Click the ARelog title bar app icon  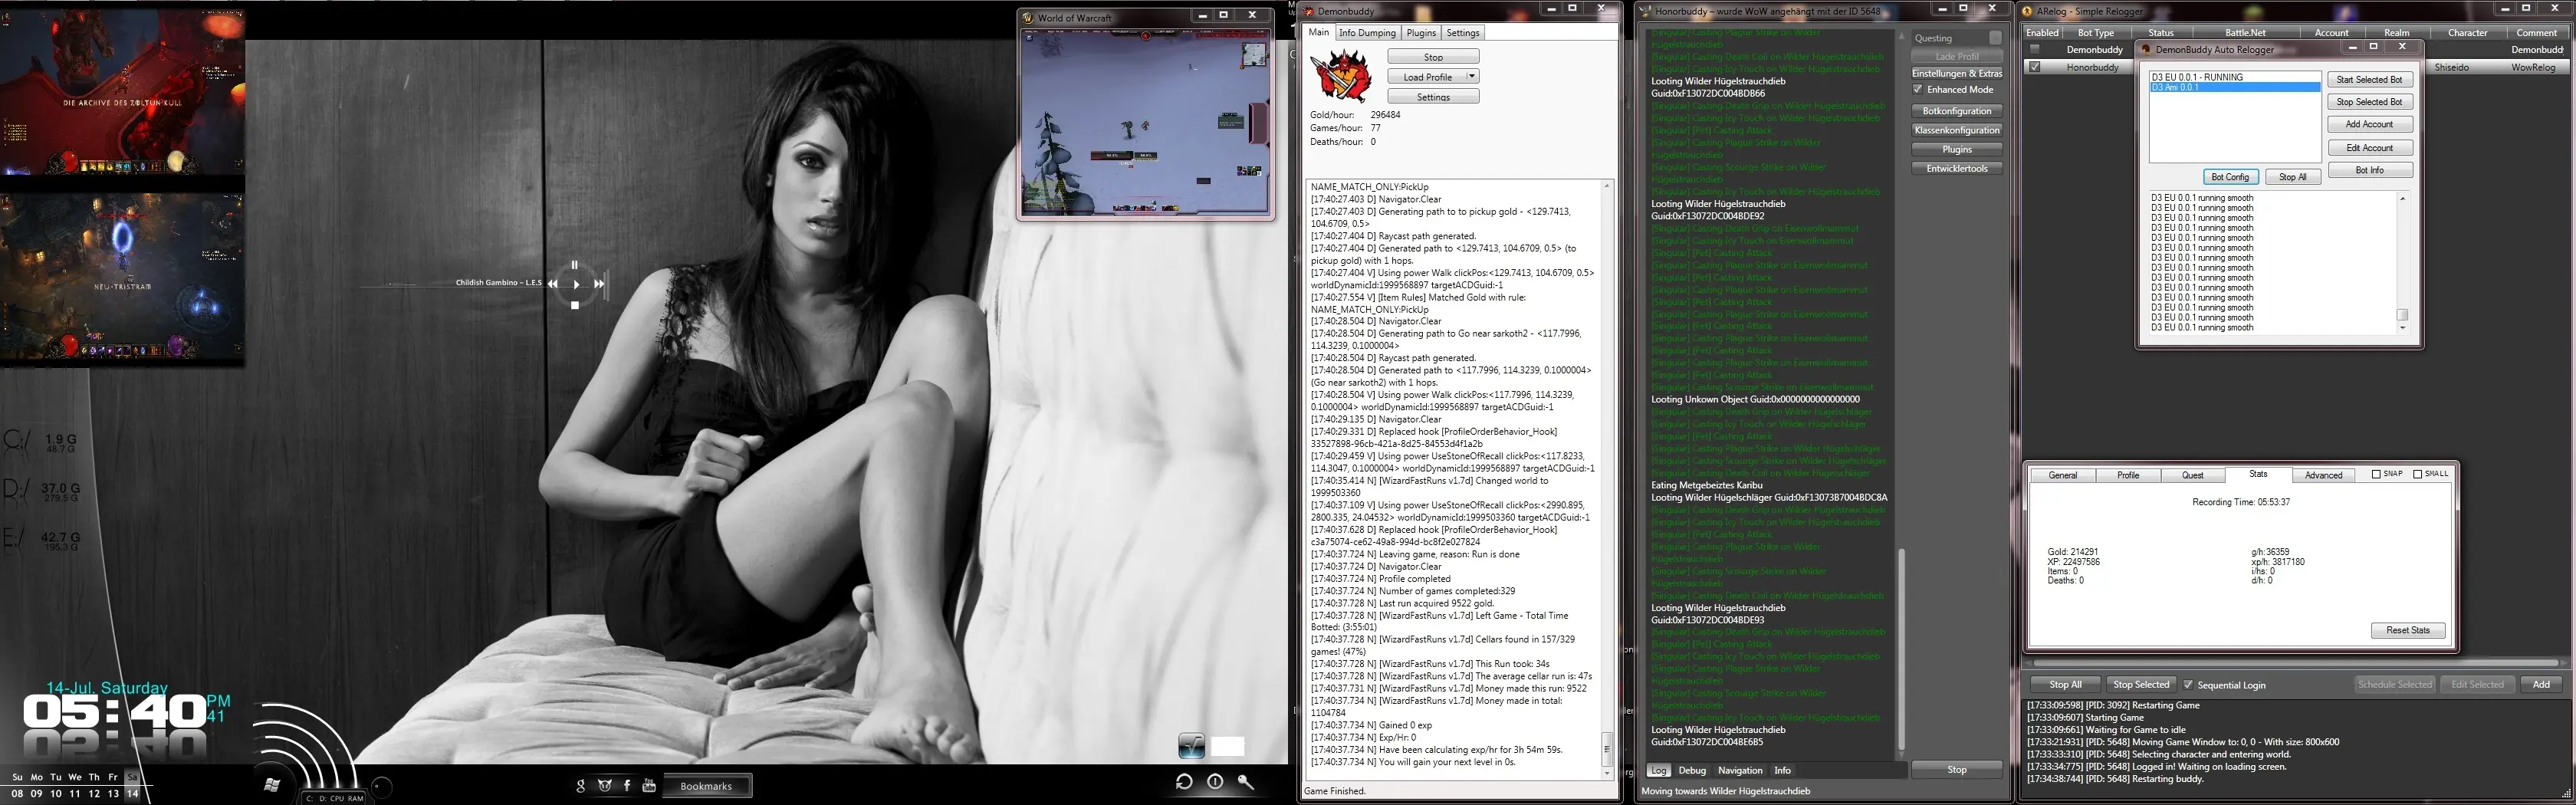pyautogui.click(x=2027, y=11)
